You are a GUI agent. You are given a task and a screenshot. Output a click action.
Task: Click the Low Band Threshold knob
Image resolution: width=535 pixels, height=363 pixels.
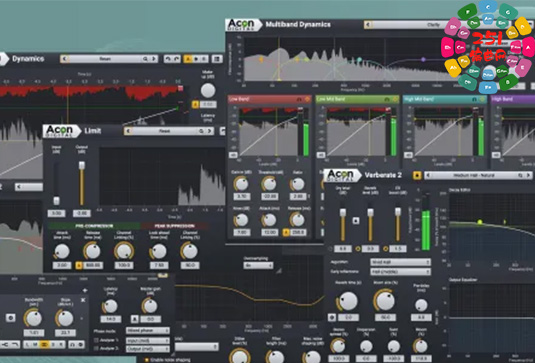click(x=270, y=184)
